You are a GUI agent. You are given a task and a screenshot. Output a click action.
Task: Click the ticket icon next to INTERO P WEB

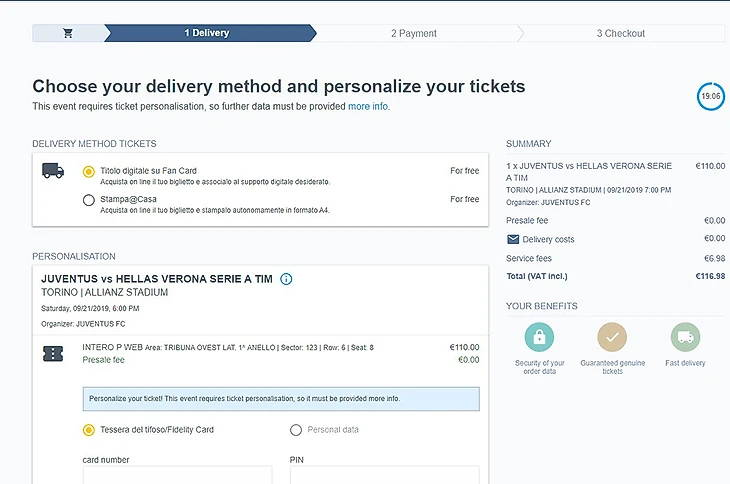(x=53, y=353)
